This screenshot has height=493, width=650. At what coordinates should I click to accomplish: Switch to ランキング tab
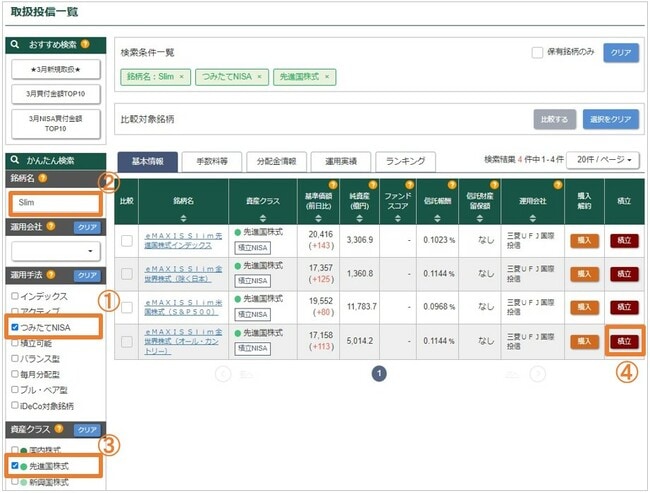[x=405, y=162]
